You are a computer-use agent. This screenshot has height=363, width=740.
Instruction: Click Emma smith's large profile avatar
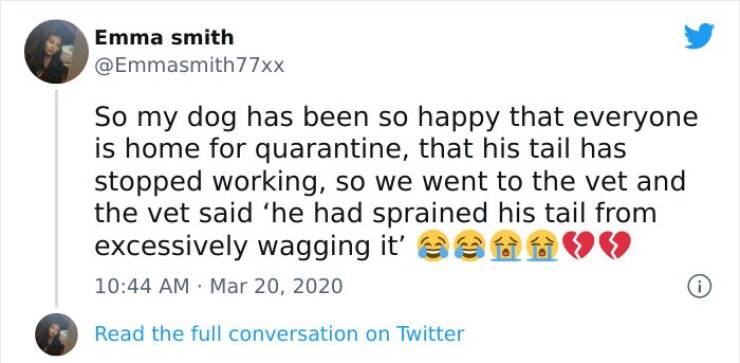(x=56, y=51)
